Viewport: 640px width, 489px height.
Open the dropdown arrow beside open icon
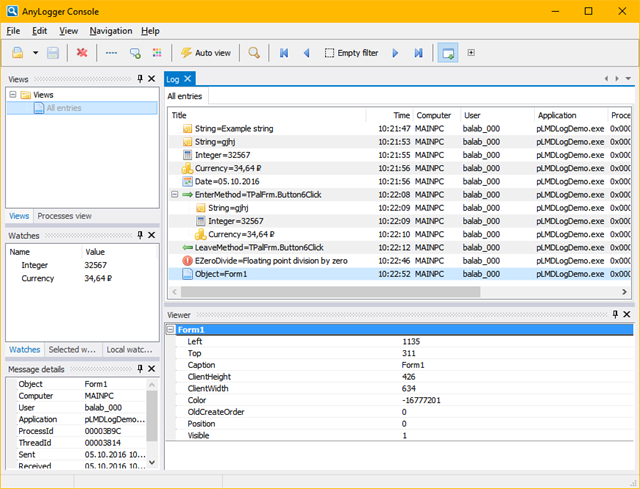coord(35,52)
